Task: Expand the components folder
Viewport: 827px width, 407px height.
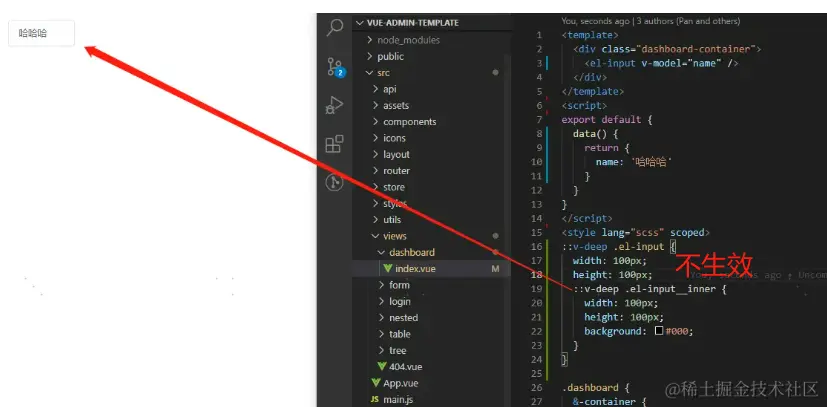Action: pyautogui.click(x=376, y=121)
